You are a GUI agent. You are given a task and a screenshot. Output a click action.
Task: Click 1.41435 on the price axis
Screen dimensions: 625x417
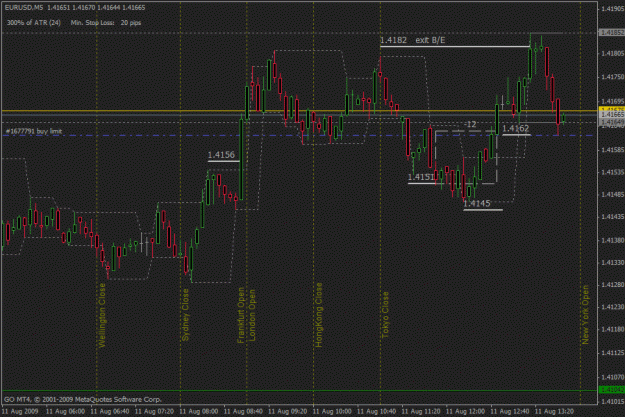tap(613, 216)
